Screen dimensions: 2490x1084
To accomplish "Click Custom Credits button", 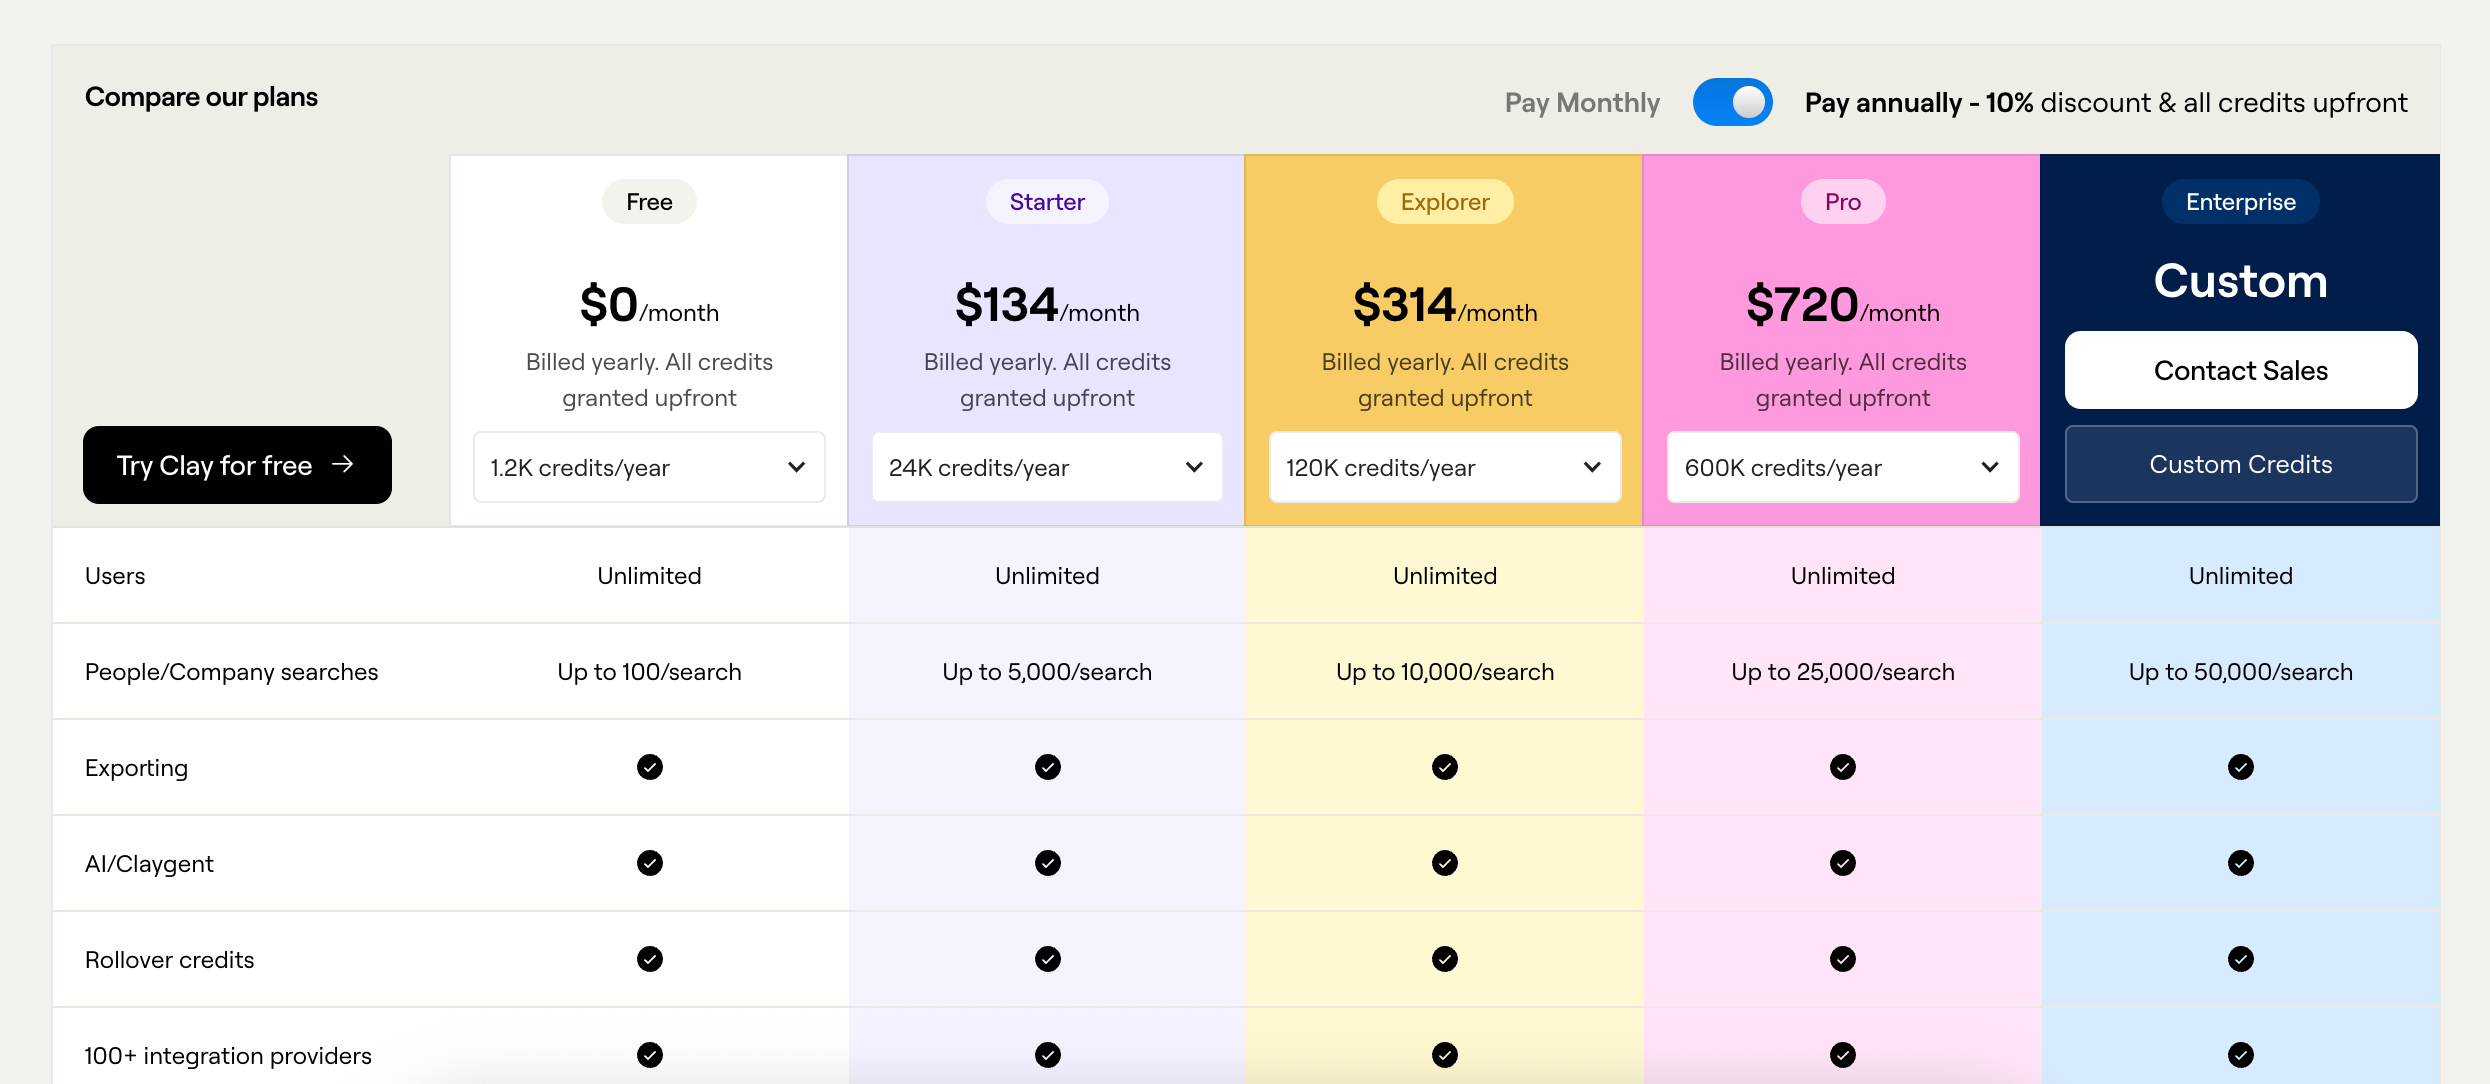I will click(2241, 464).
